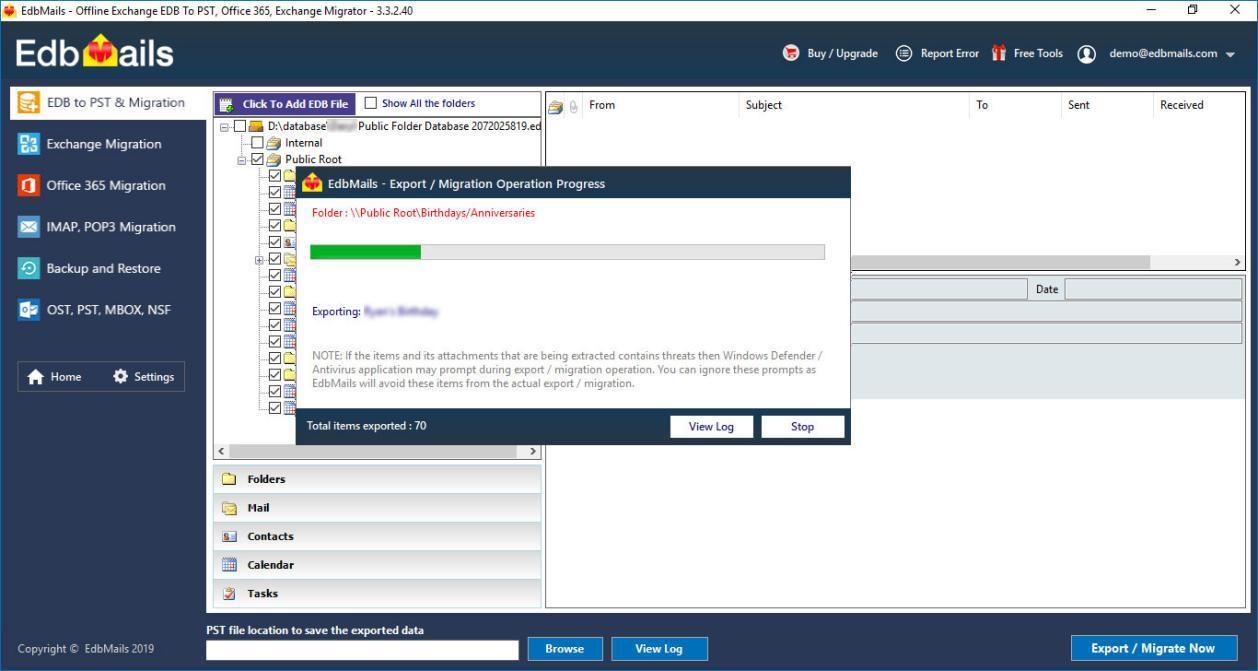
Task: Click the database file icon next to D:\database
Action: click(x=256, y=126)
